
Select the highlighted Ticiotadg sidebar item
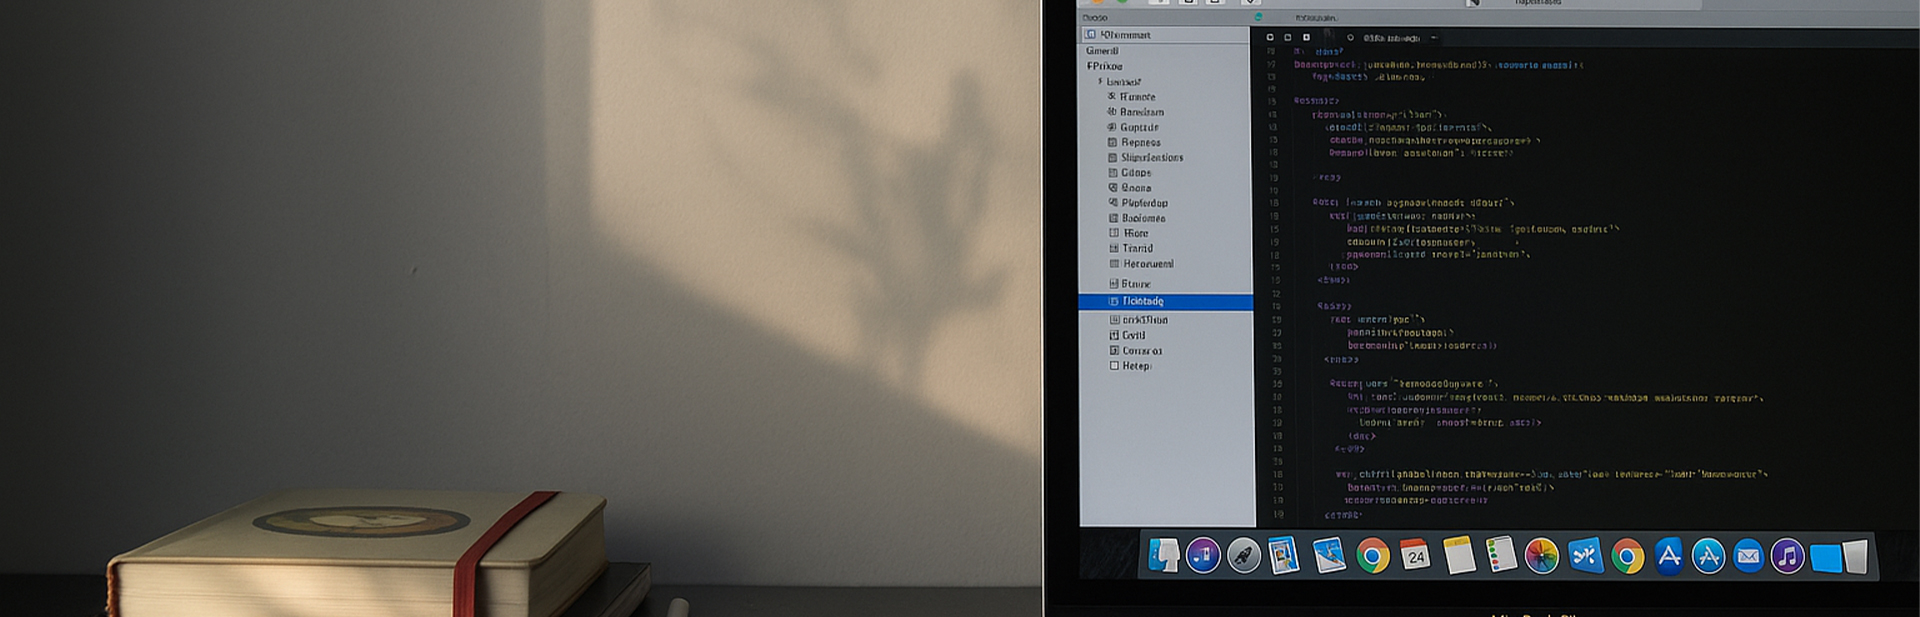(x=1142, y=302)
